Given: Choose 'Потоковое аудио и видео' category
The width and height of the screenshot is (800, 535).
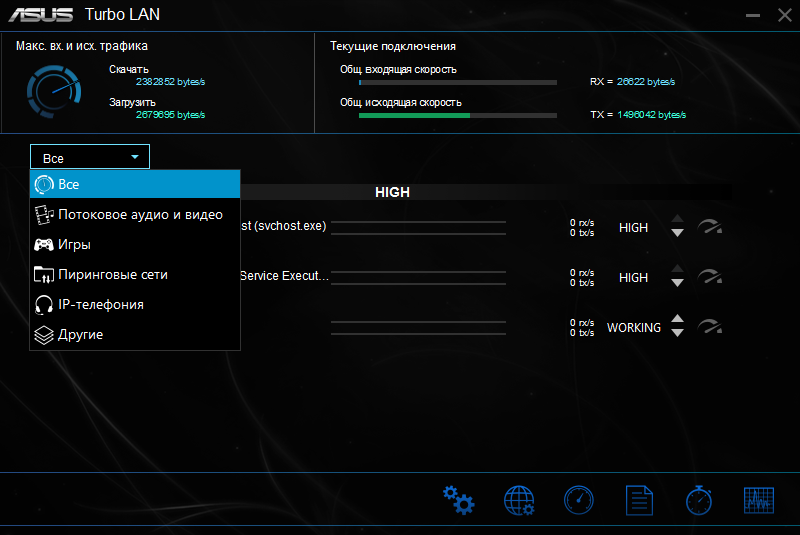Looking at the screenshot, I should point(135,214).
